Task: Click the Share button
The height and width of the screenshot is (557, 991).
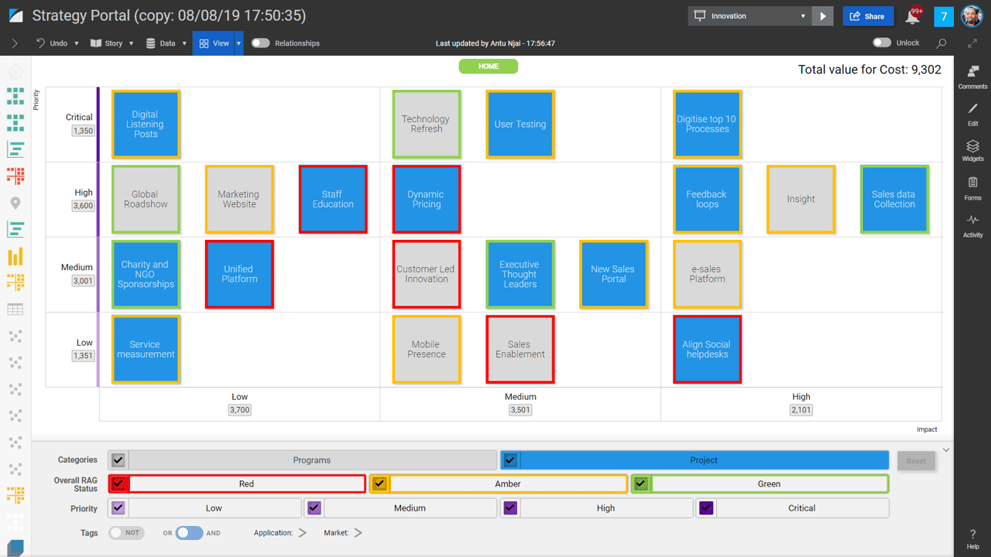Action: click(867, 16)
